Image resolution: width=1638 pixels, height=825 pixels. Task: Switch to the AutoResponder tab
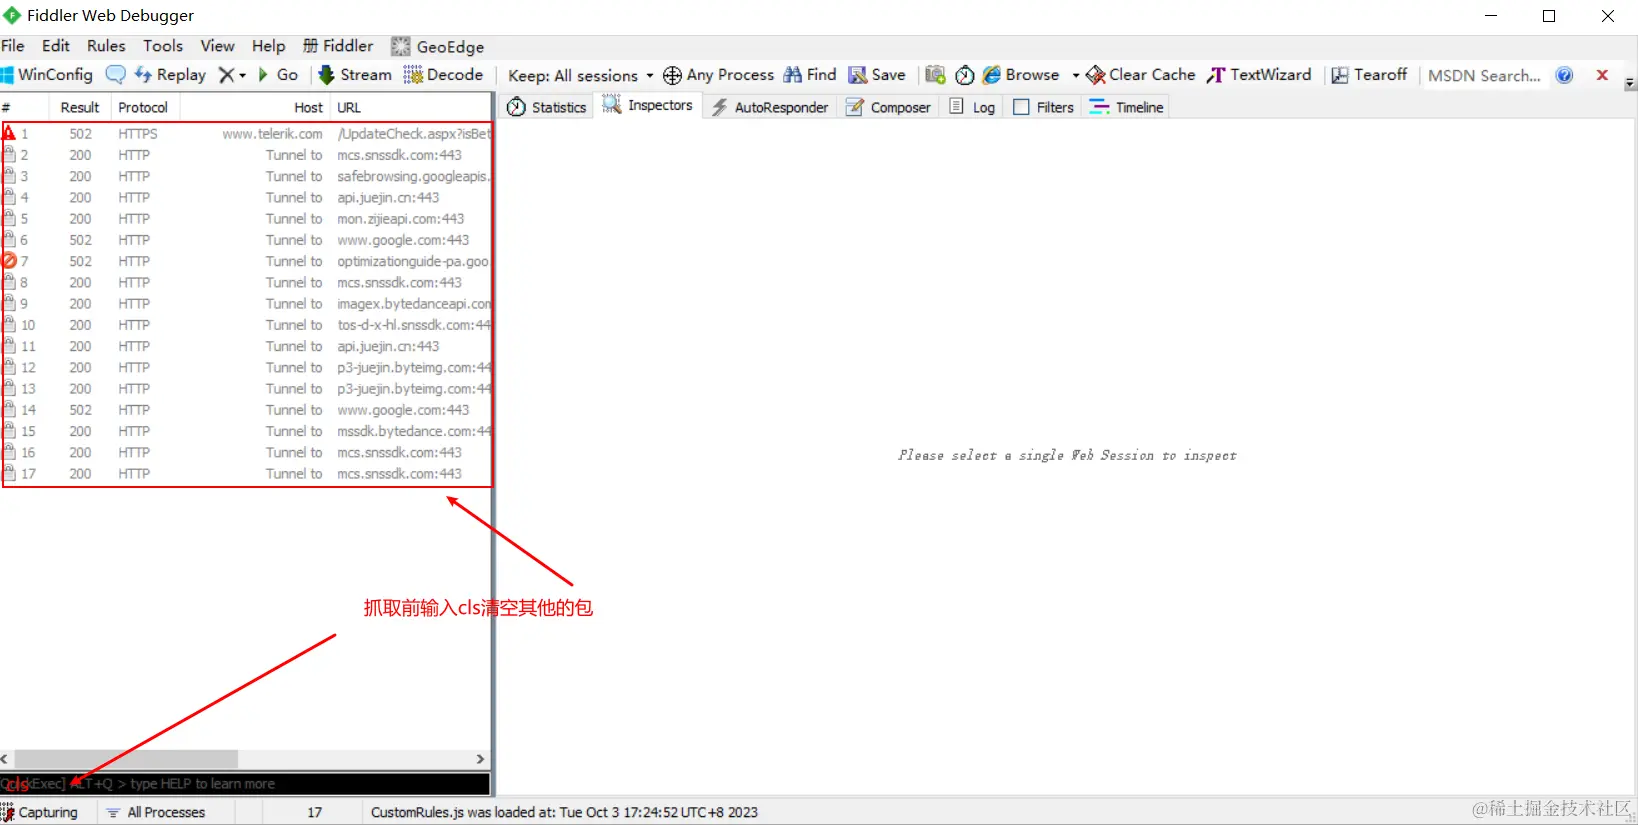(770, 107)
